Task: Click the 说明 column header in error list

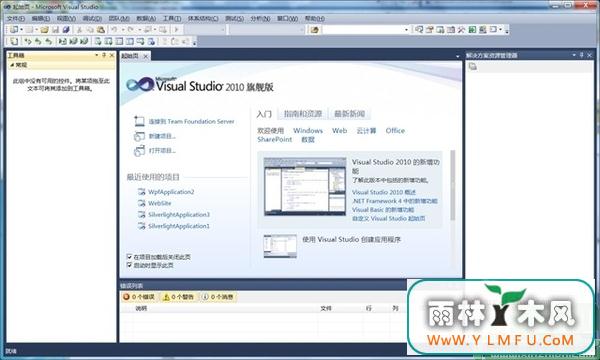Action: point(141,308)
